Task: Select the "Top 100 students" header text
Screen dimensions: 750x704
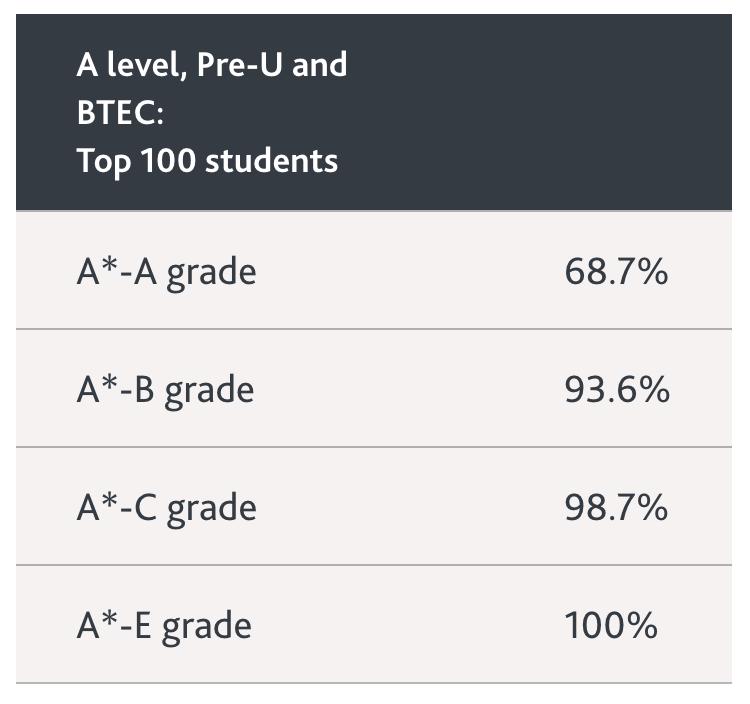Action: tap(207, 160)
